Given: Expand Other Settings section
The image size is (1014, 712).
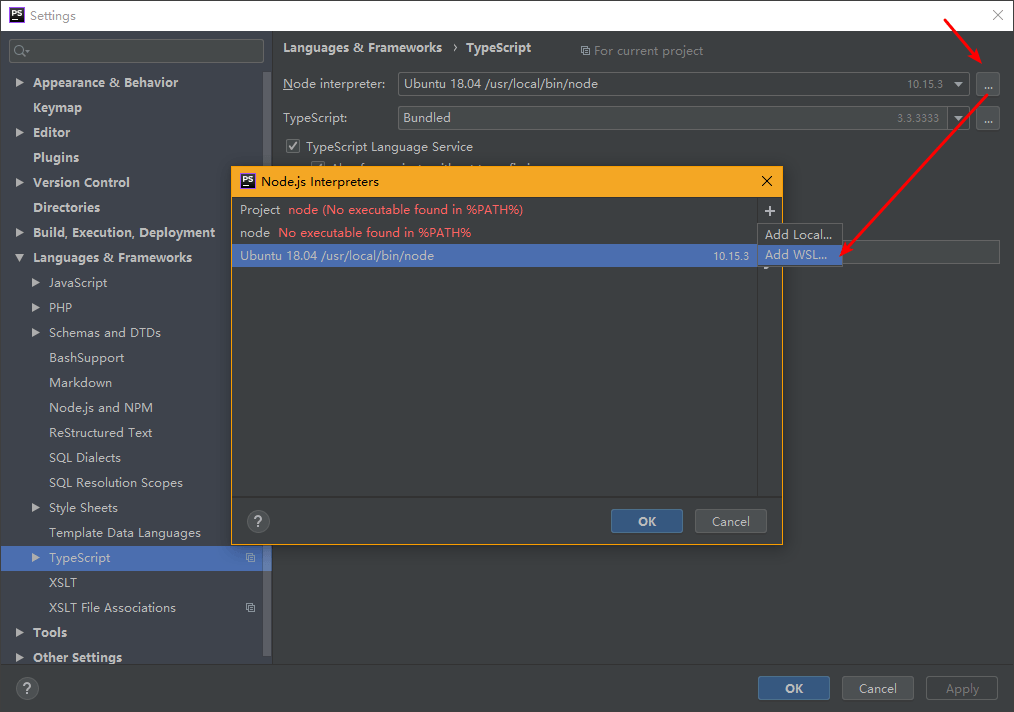Looking at the screenshot, I should (19, 657).
